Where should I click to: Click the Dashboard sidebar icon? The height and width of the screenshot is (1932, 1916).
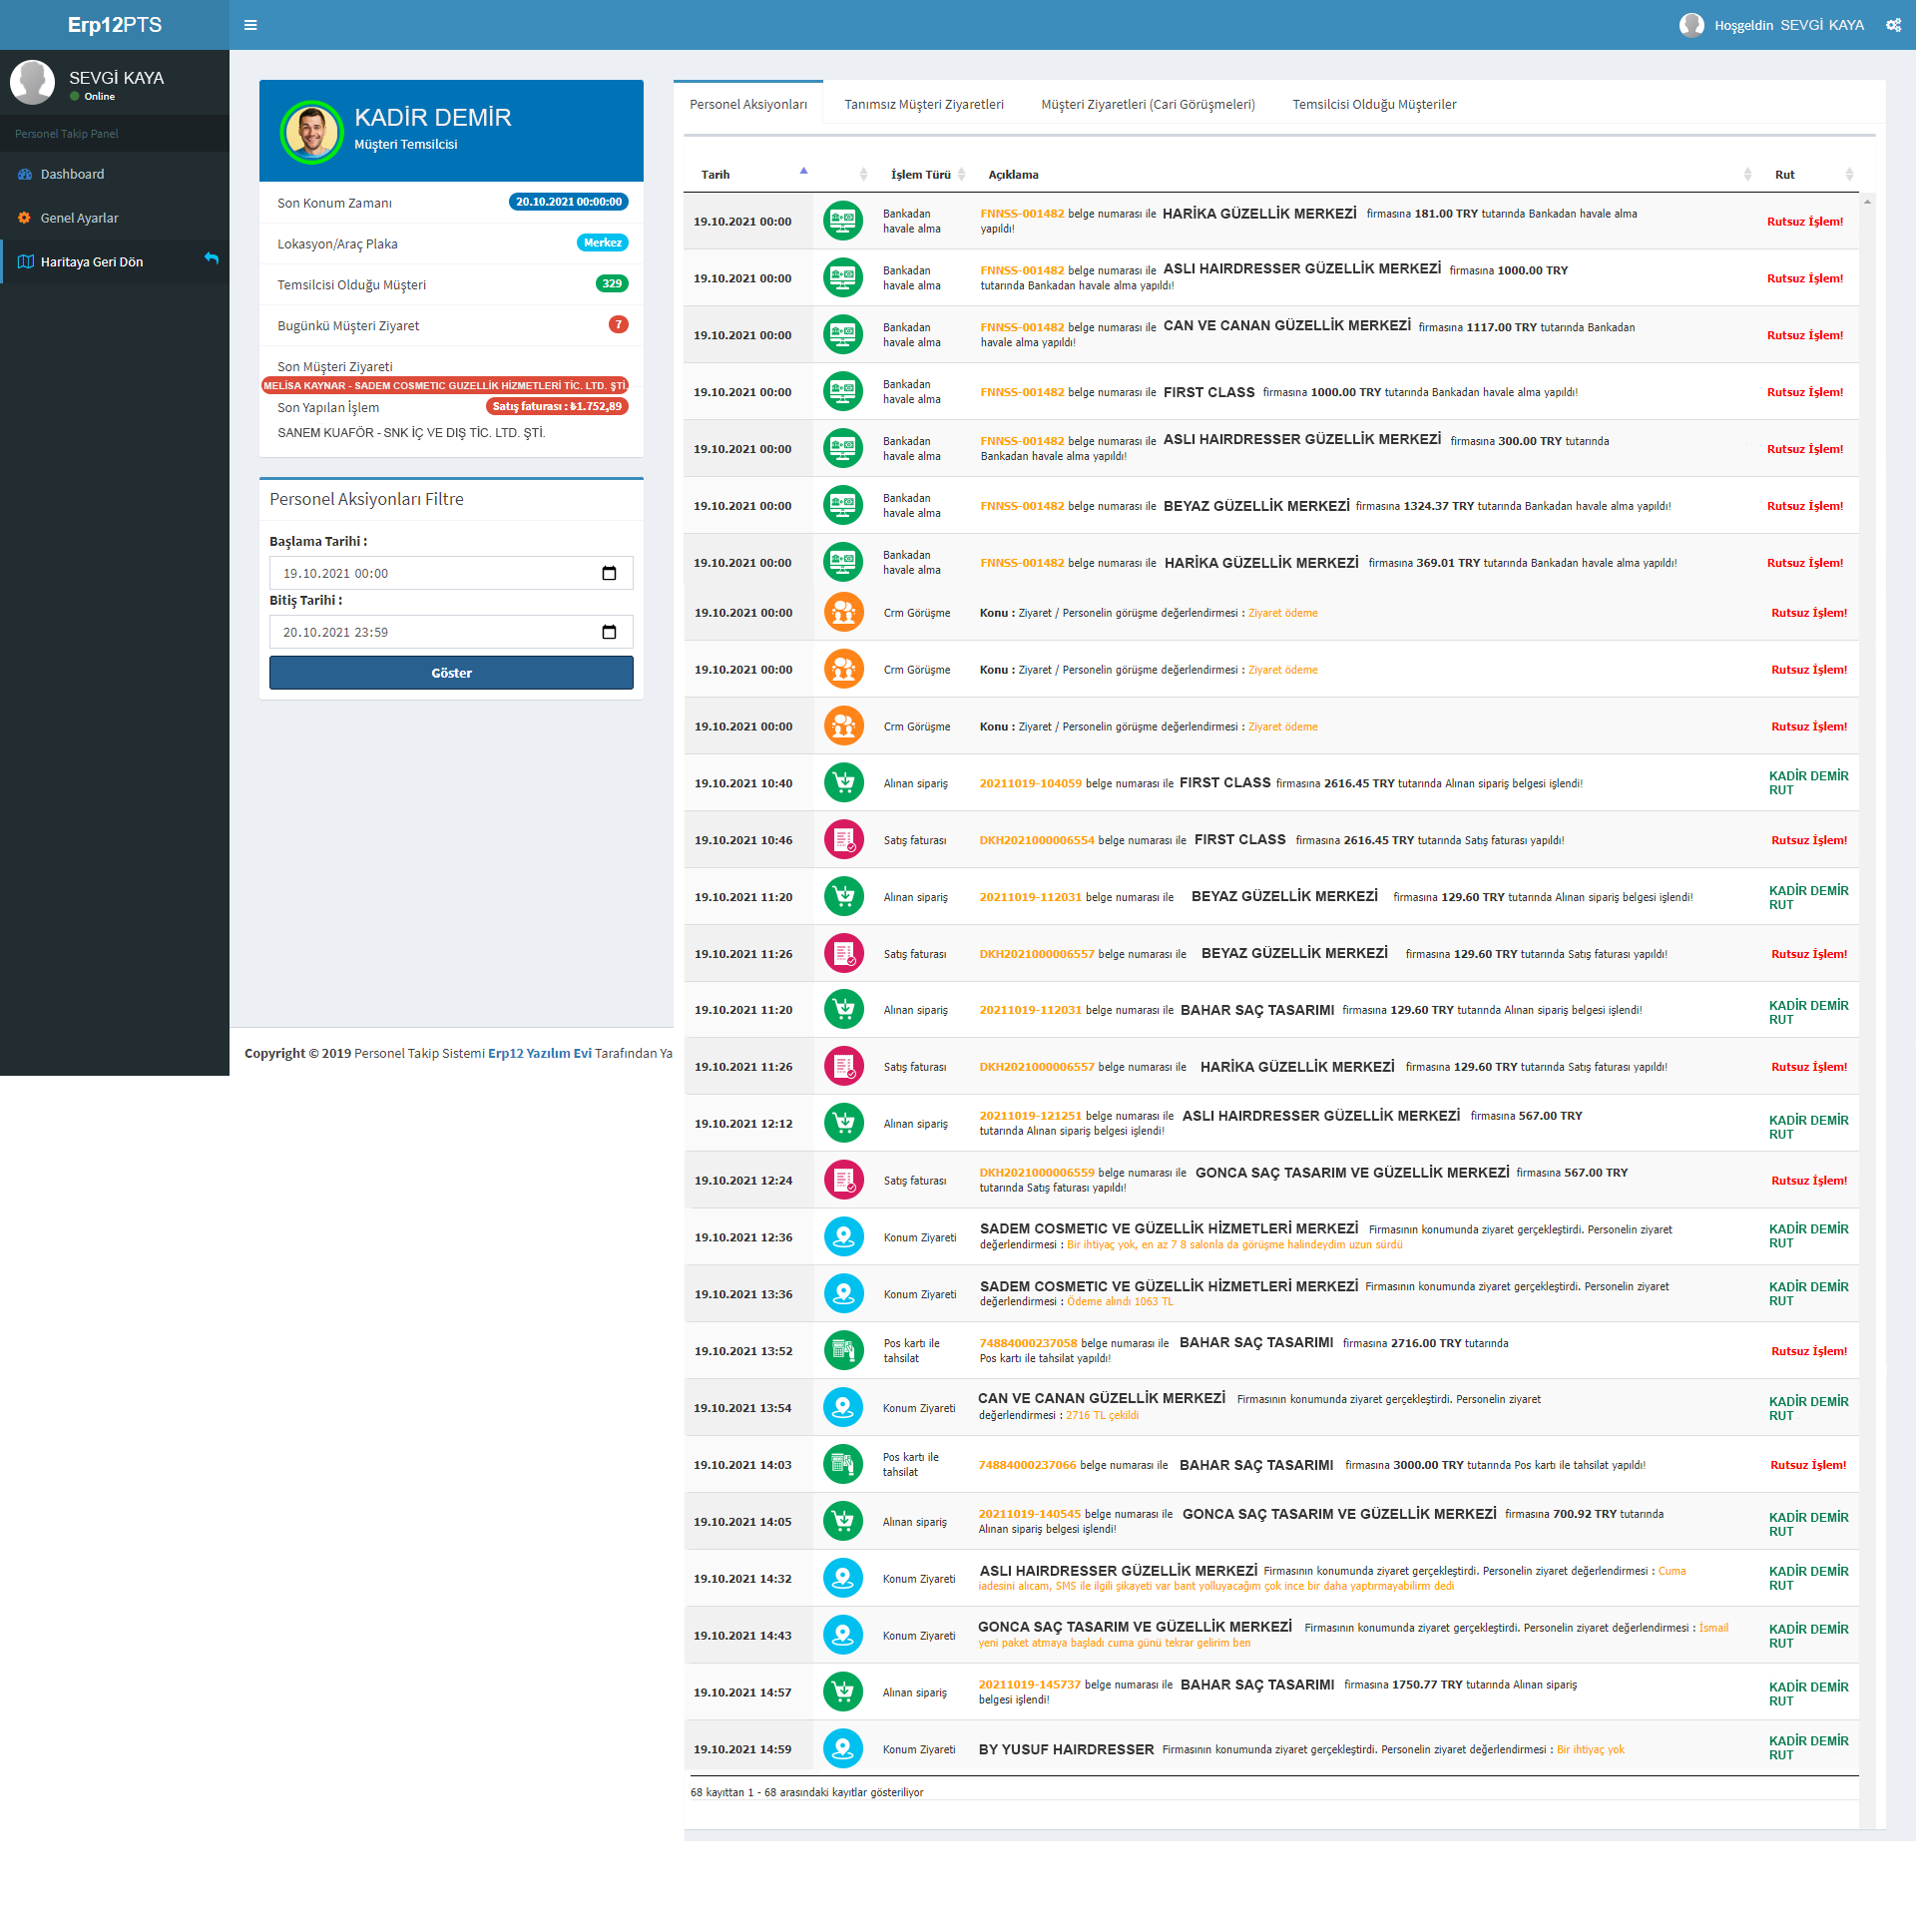(x=25, y=174)
